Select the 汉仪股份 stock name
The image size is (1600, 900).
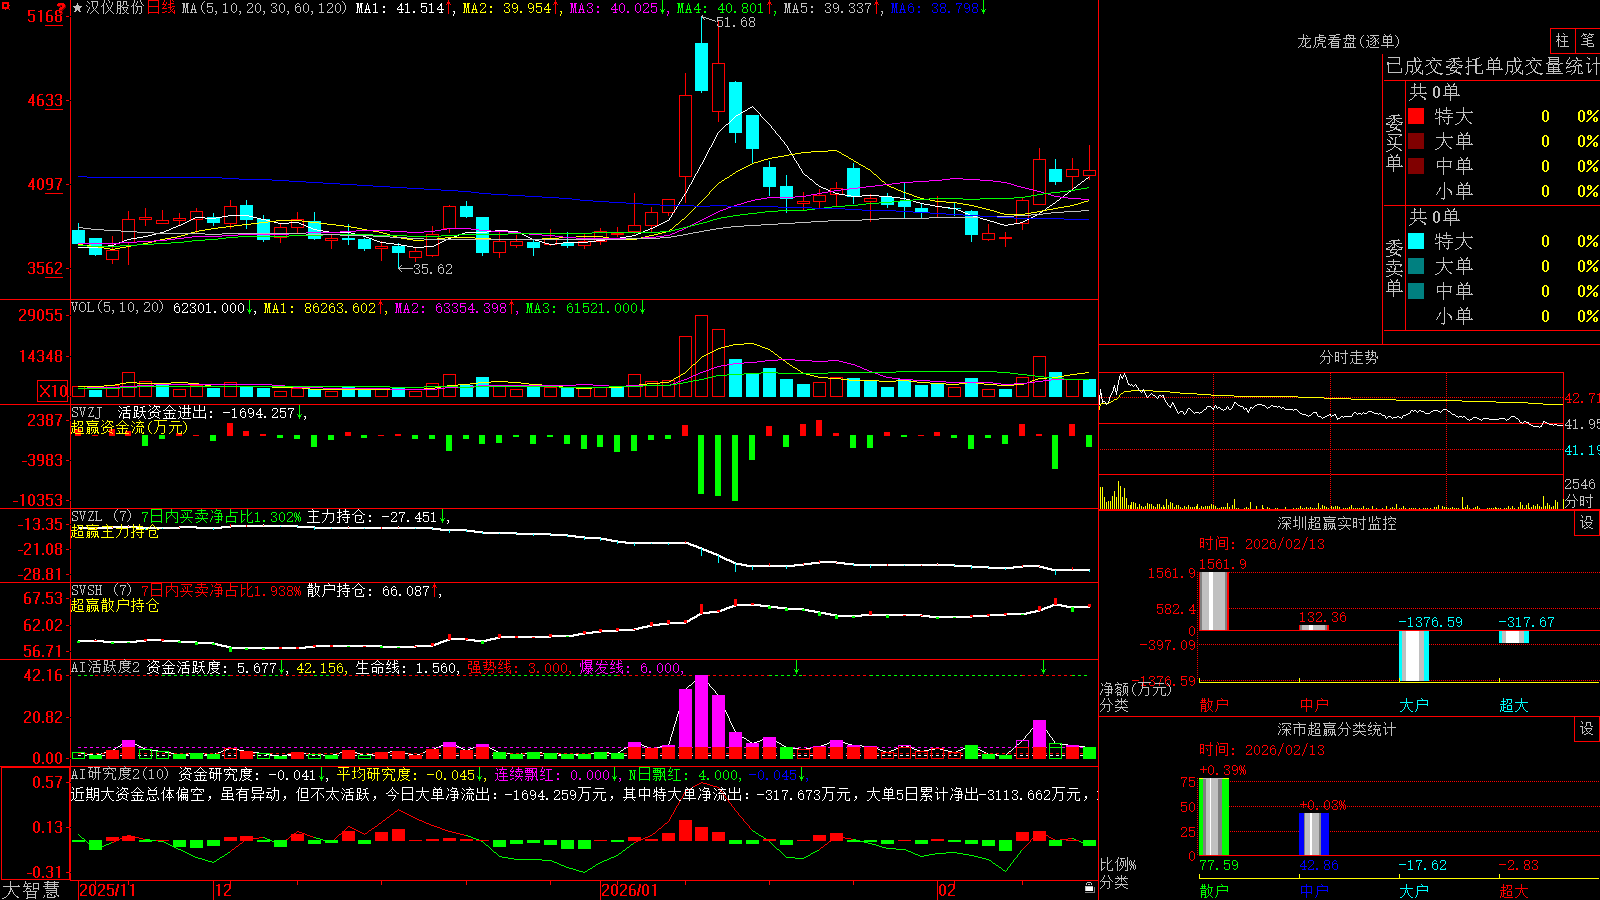[x=115, y=8]
